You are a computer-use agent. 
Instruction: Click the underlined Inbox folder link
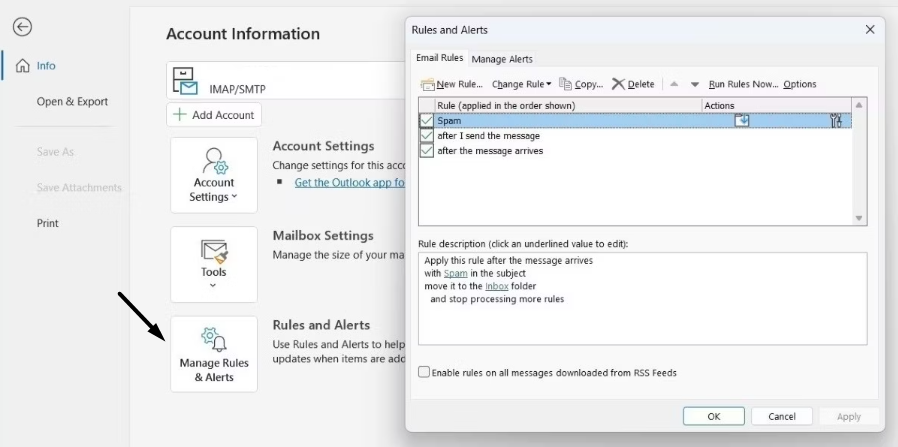coord(497,286)
